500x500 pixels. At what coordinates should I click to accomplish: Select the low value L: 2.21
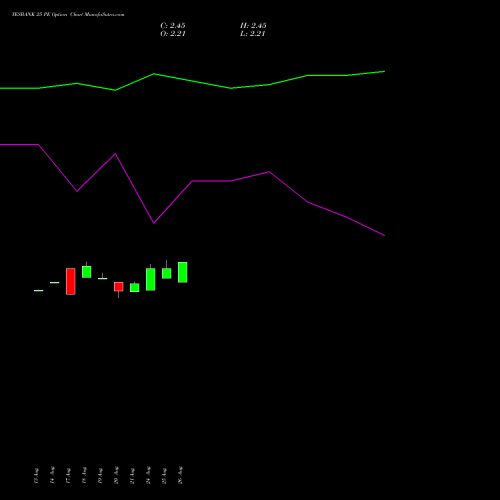point(253,34)
